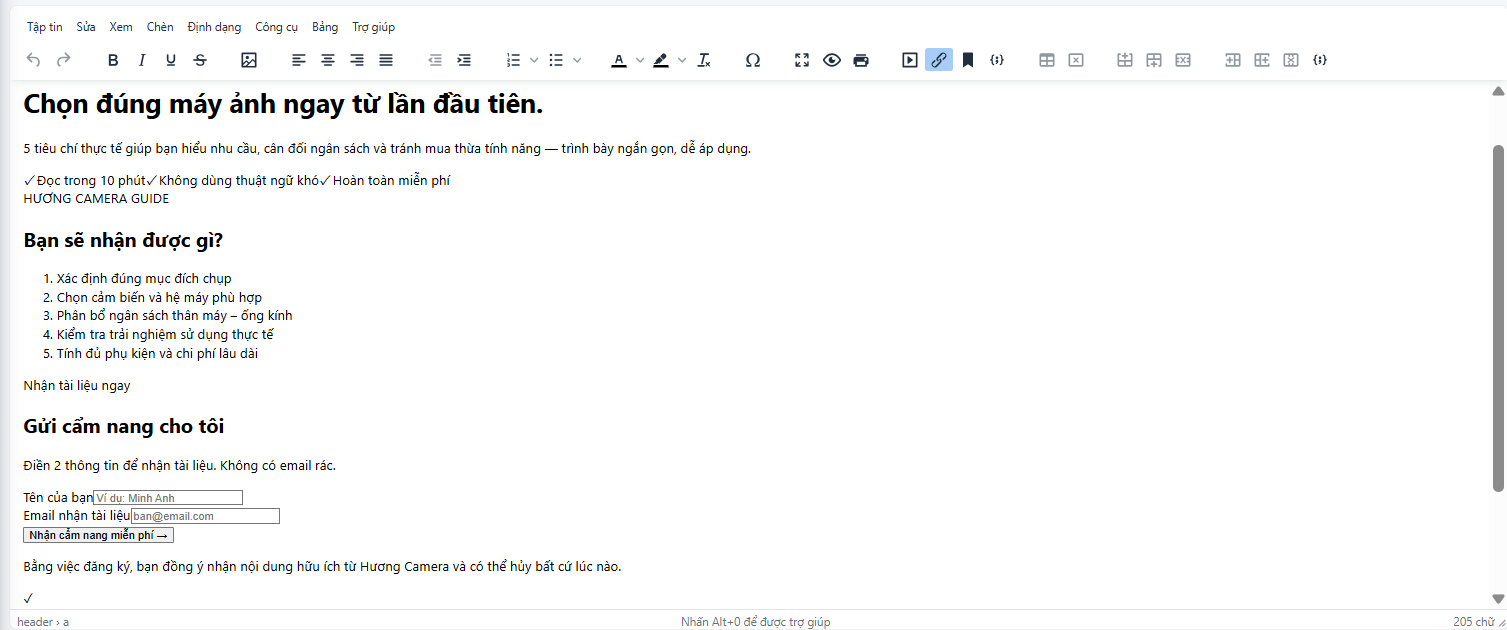Screen dimensions: 1507x630
Task: Insert an image via the image icon
Action: click(249, 60)
